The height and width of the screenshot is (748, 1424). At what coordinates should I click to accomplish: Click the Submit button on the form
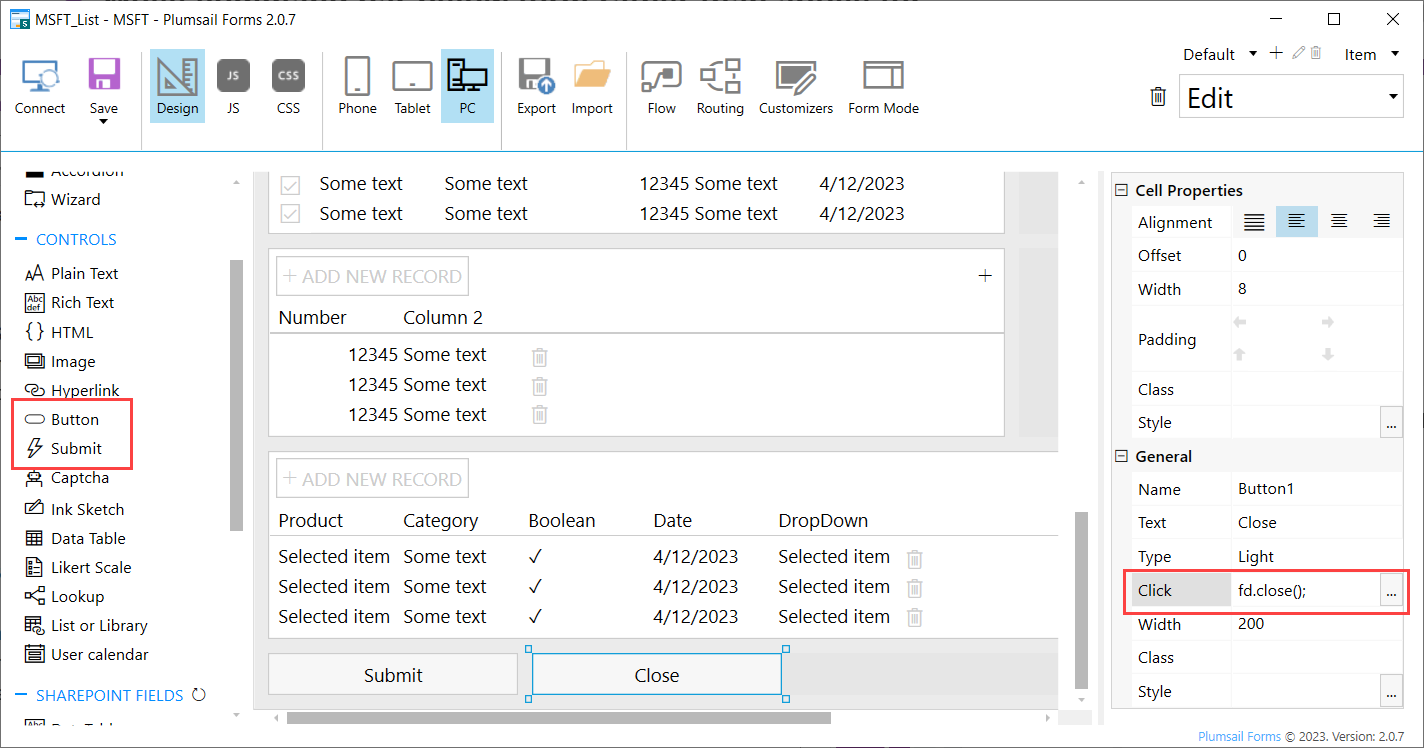pos(393,675)
